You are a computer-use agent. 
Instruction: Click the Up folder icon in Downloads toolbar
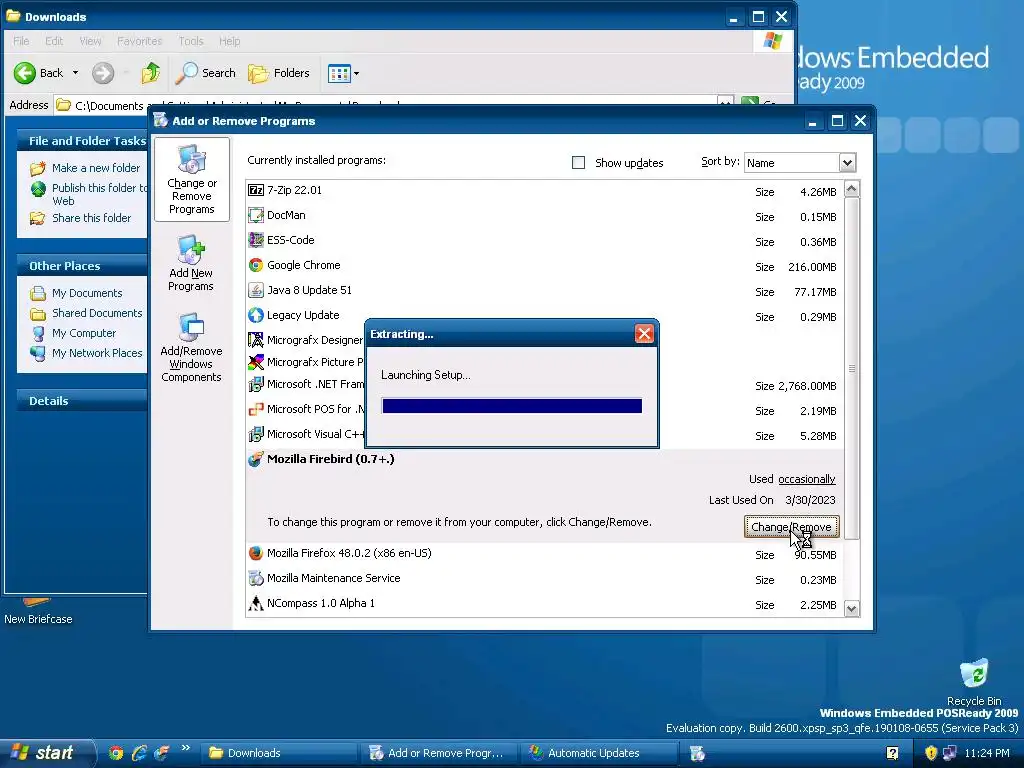[x=151, y=73]
